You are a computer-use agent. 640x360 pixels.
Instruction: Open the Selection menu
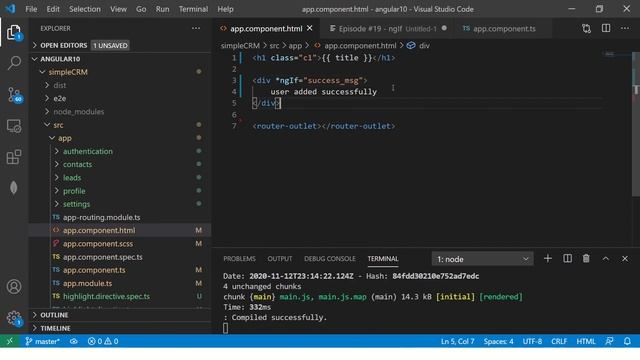pos(84,9)
